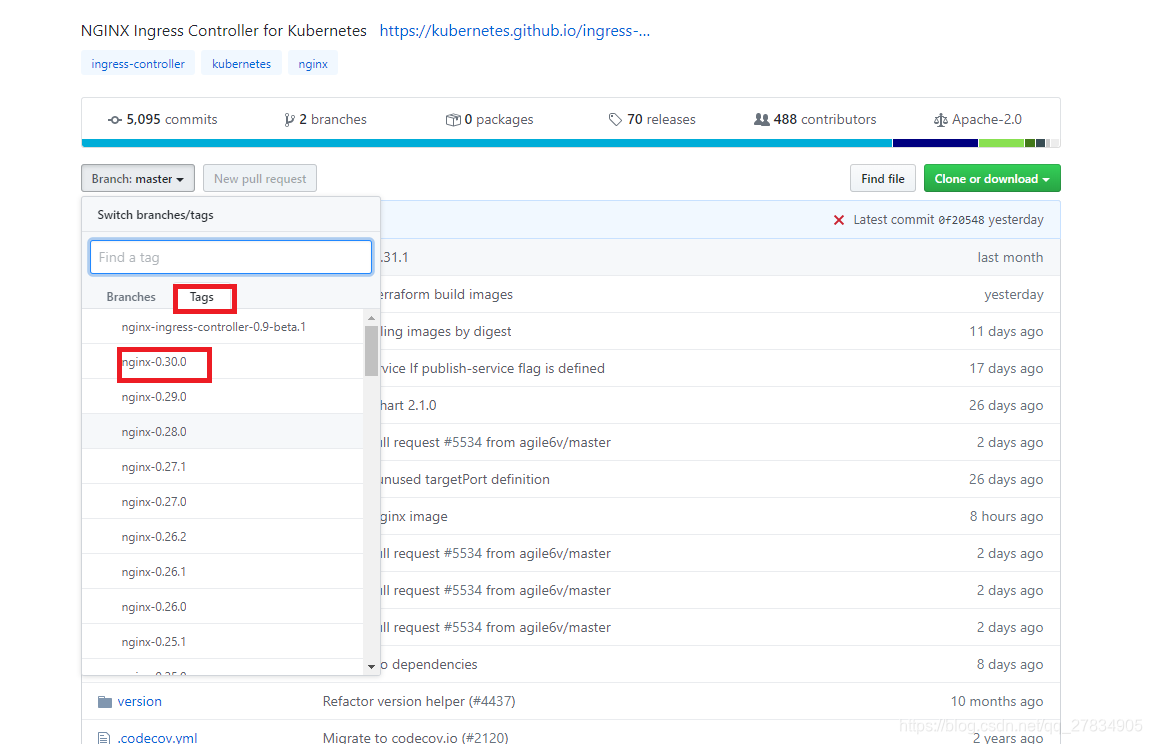The height and width of the screenshot is (744, 1152).
Task: Open the 2 branches link
Action: (325, 120)
